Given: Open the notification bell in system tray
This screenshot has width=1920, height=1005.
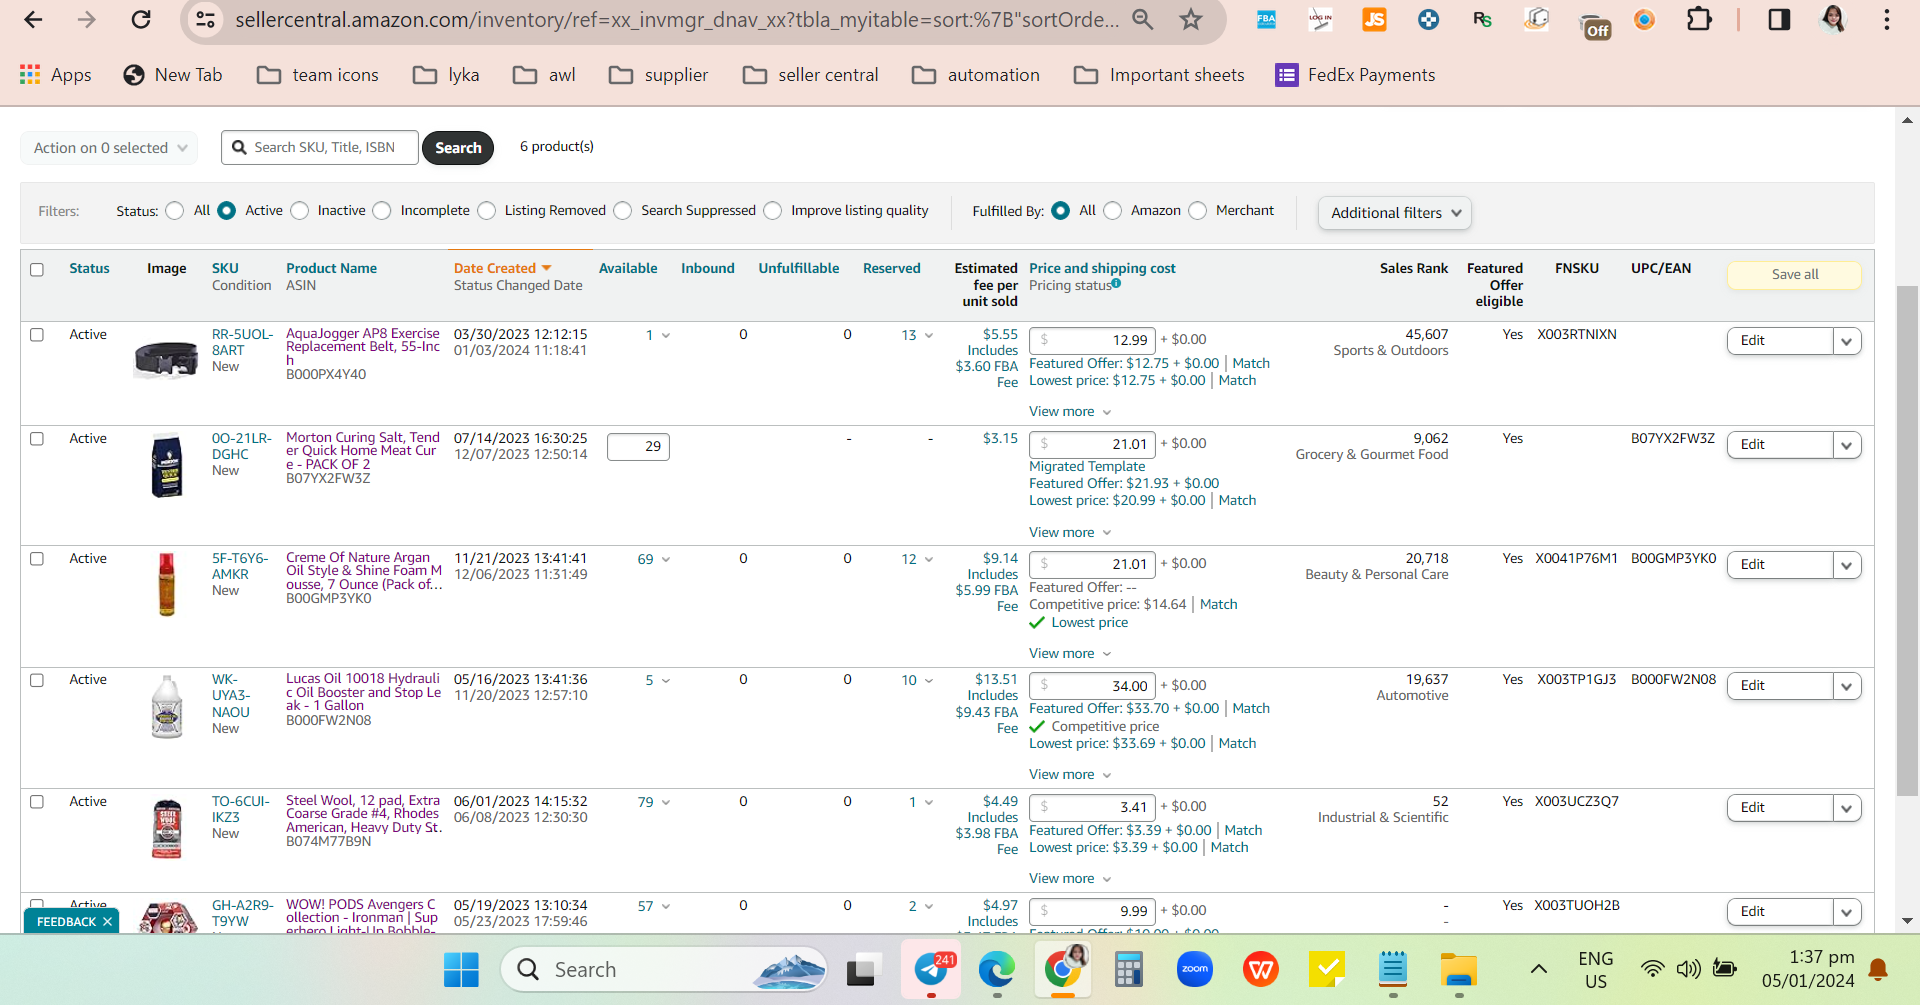Looking at the screenshot, I should coord(1878,969).
